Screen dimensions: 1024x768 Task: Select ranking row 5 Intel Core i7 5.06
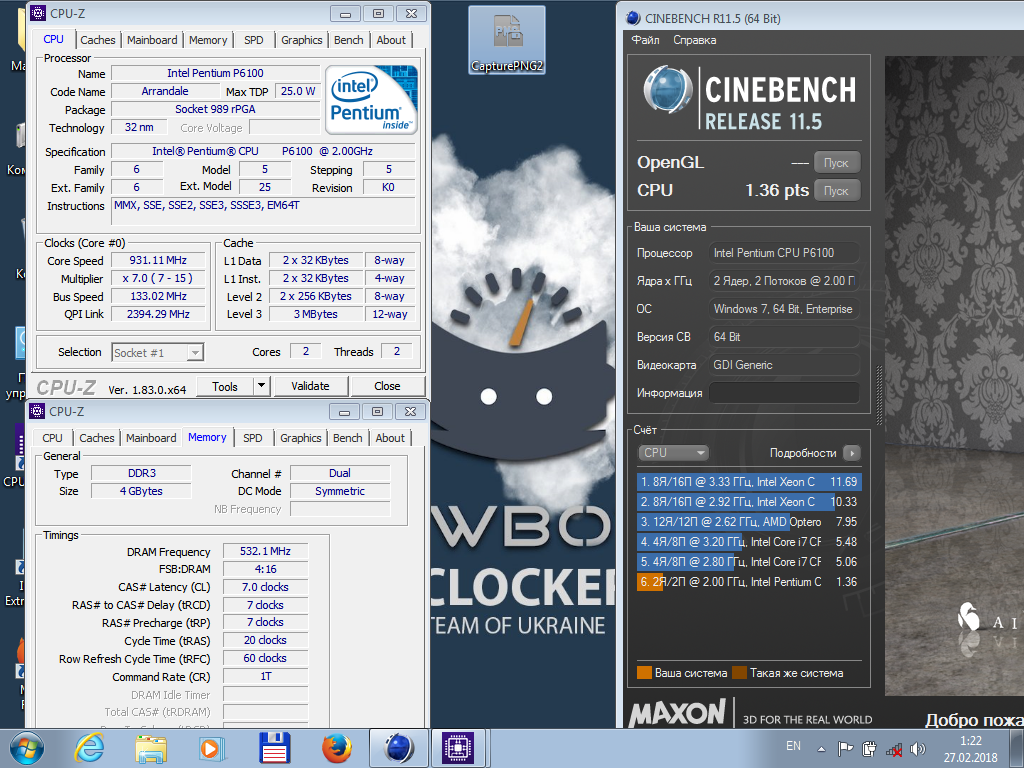pos(749,562)
